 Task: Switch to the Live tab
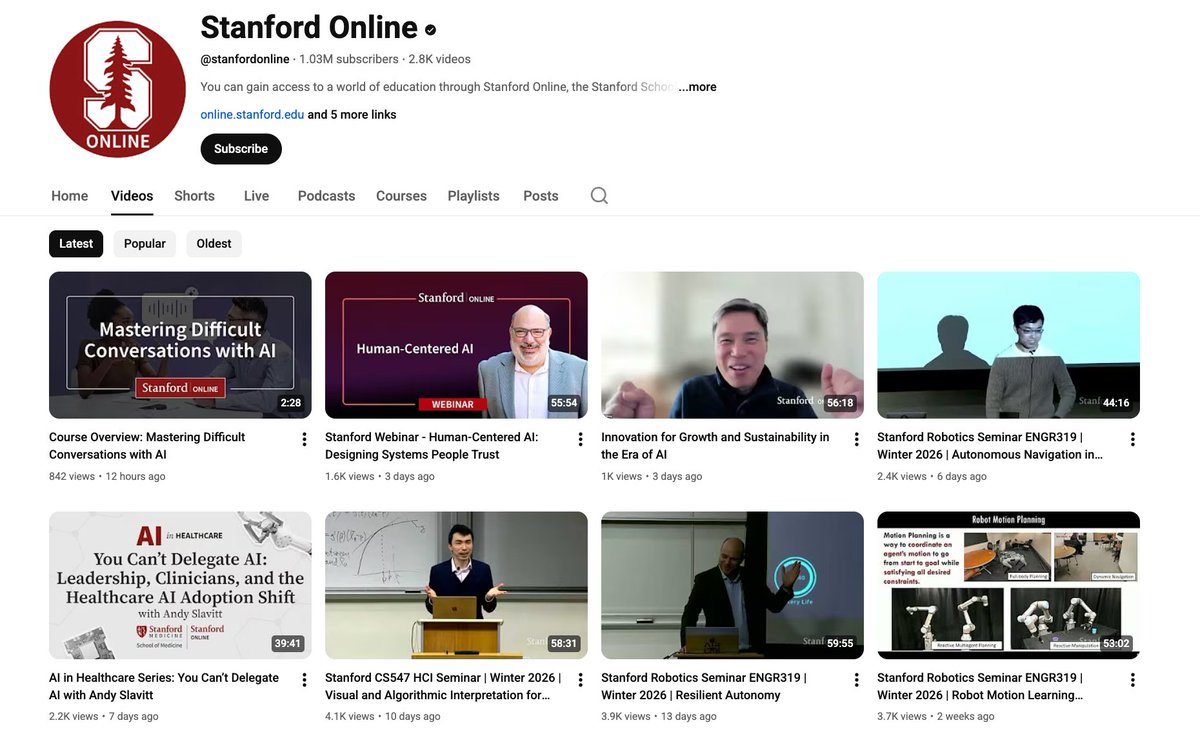coord(256,196)
